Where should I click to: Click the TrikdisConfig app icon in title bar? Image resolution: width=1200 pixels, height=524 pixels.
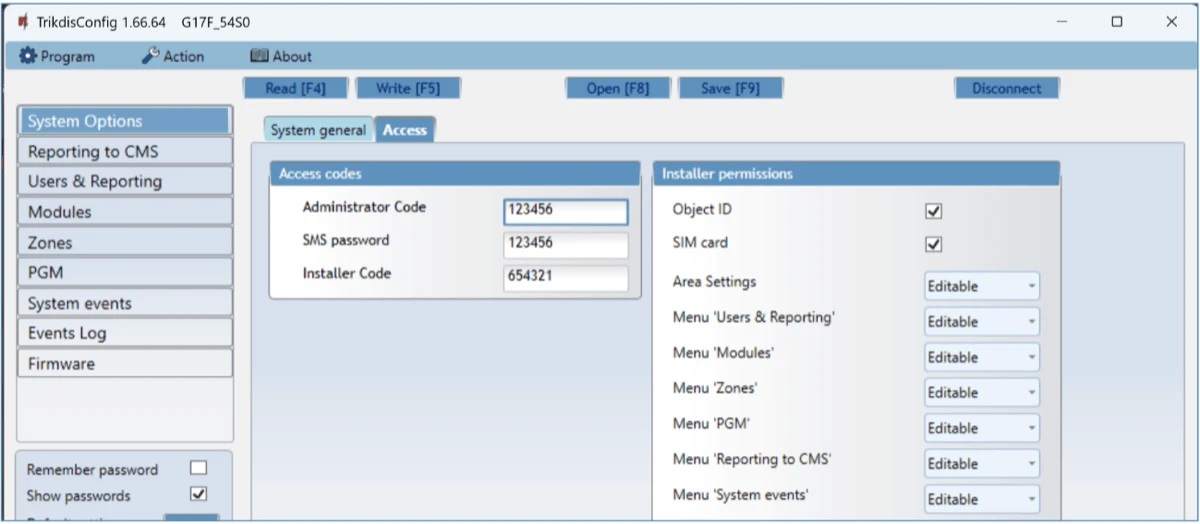22,21
